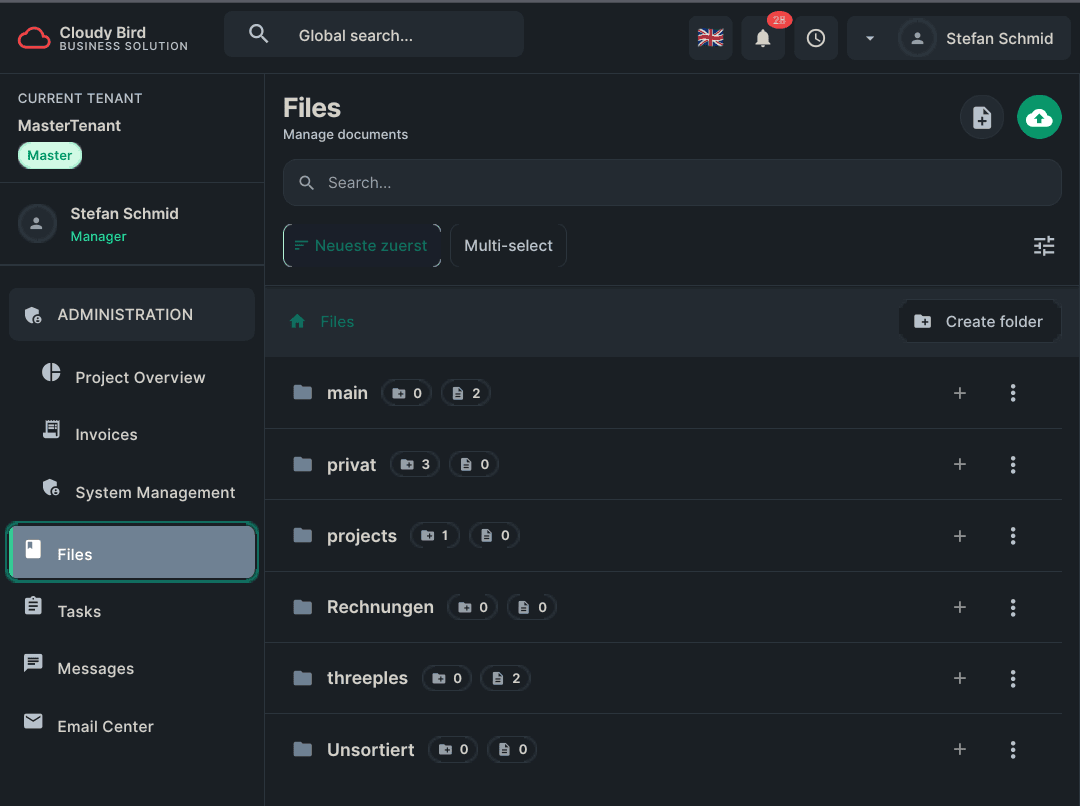Navigate to Project Overview
The image size is (1080, 806).
[140, 377]
